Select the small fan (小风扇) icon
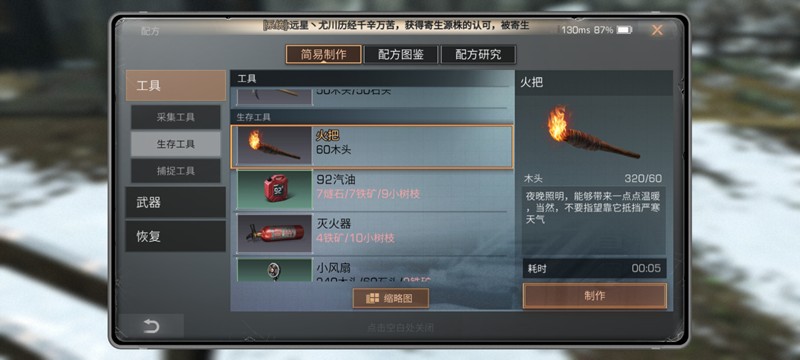The image size is (800, 360). [274, 270]
